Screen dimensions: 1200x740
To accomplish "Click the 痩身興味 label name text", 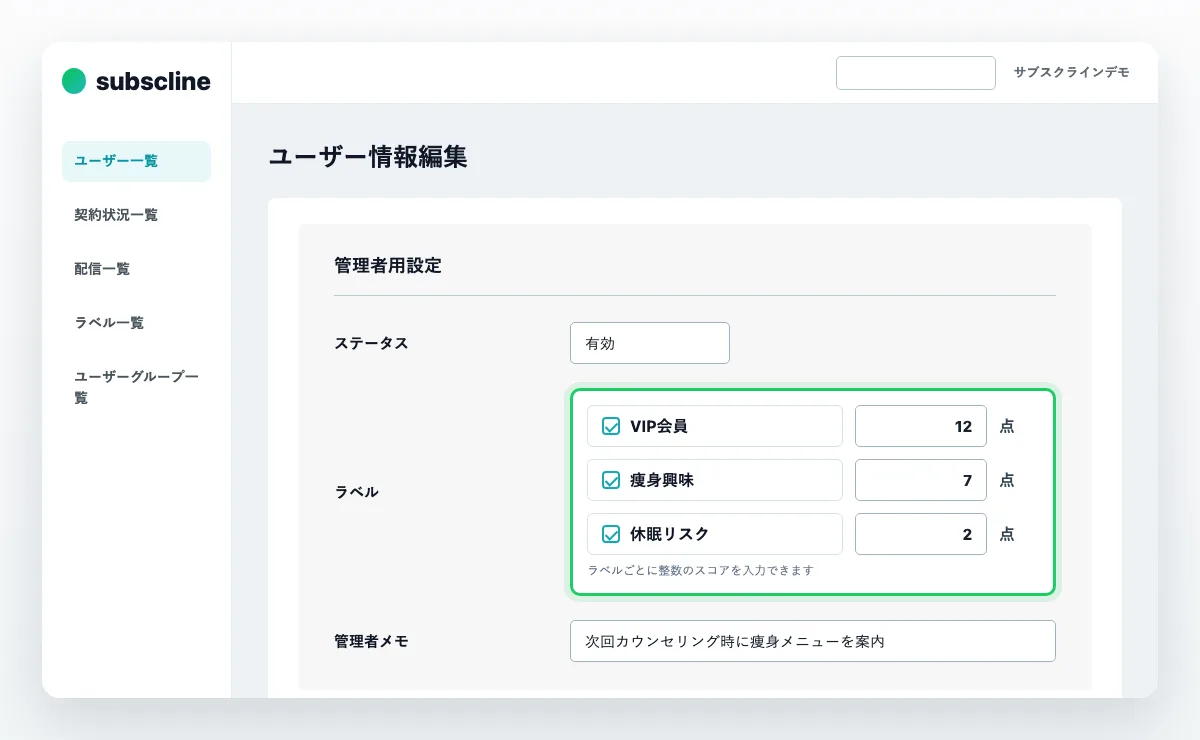I will [x=662, y=481].
